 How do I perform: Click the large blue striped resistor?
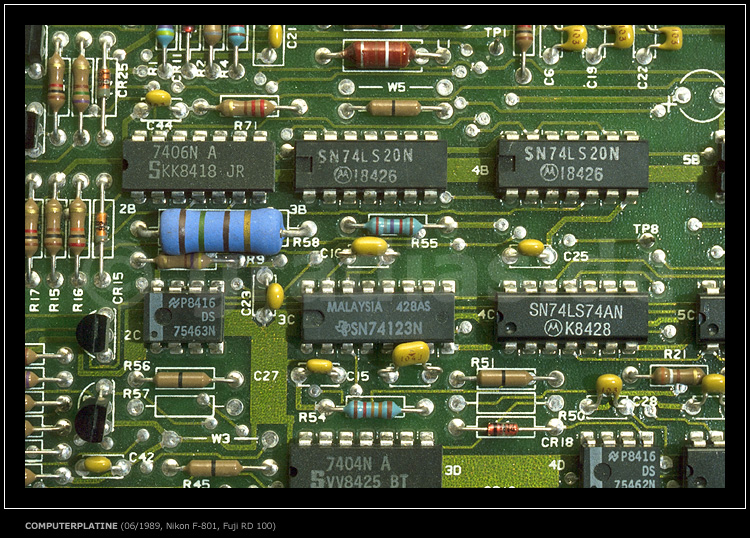point(221,230)
